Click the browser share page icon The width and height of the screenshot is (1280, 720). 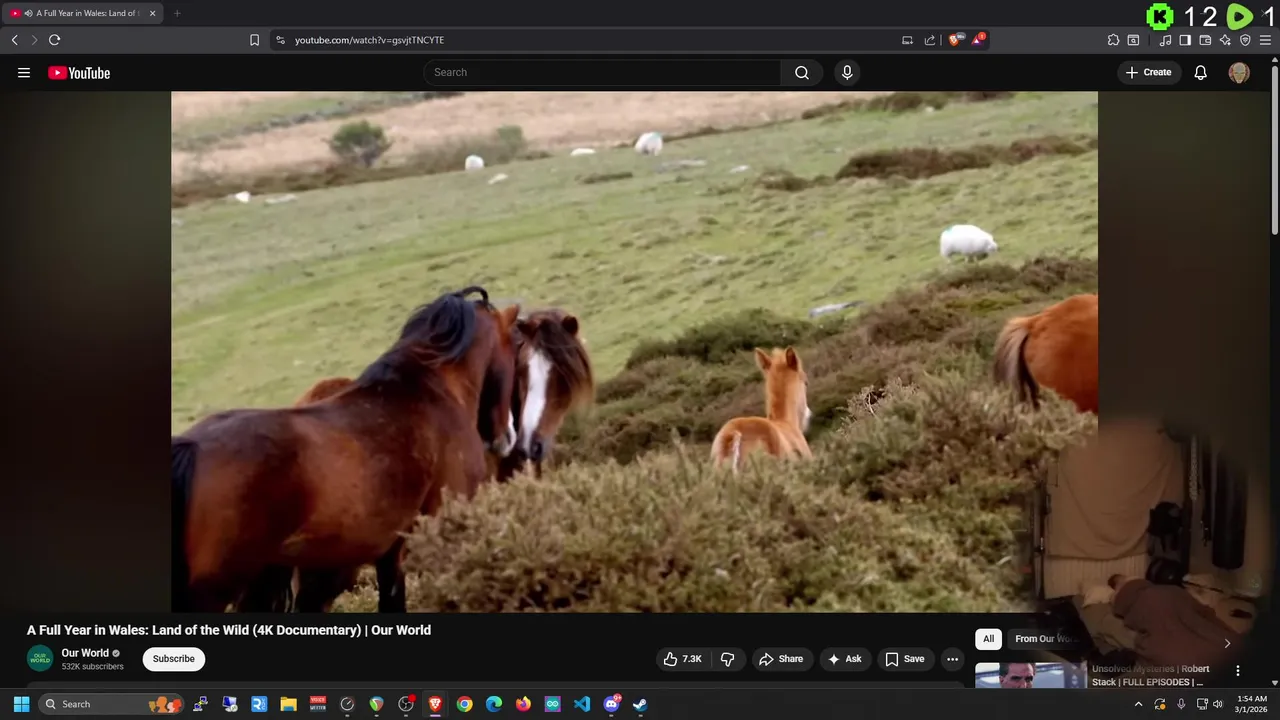tap(930, 40)
